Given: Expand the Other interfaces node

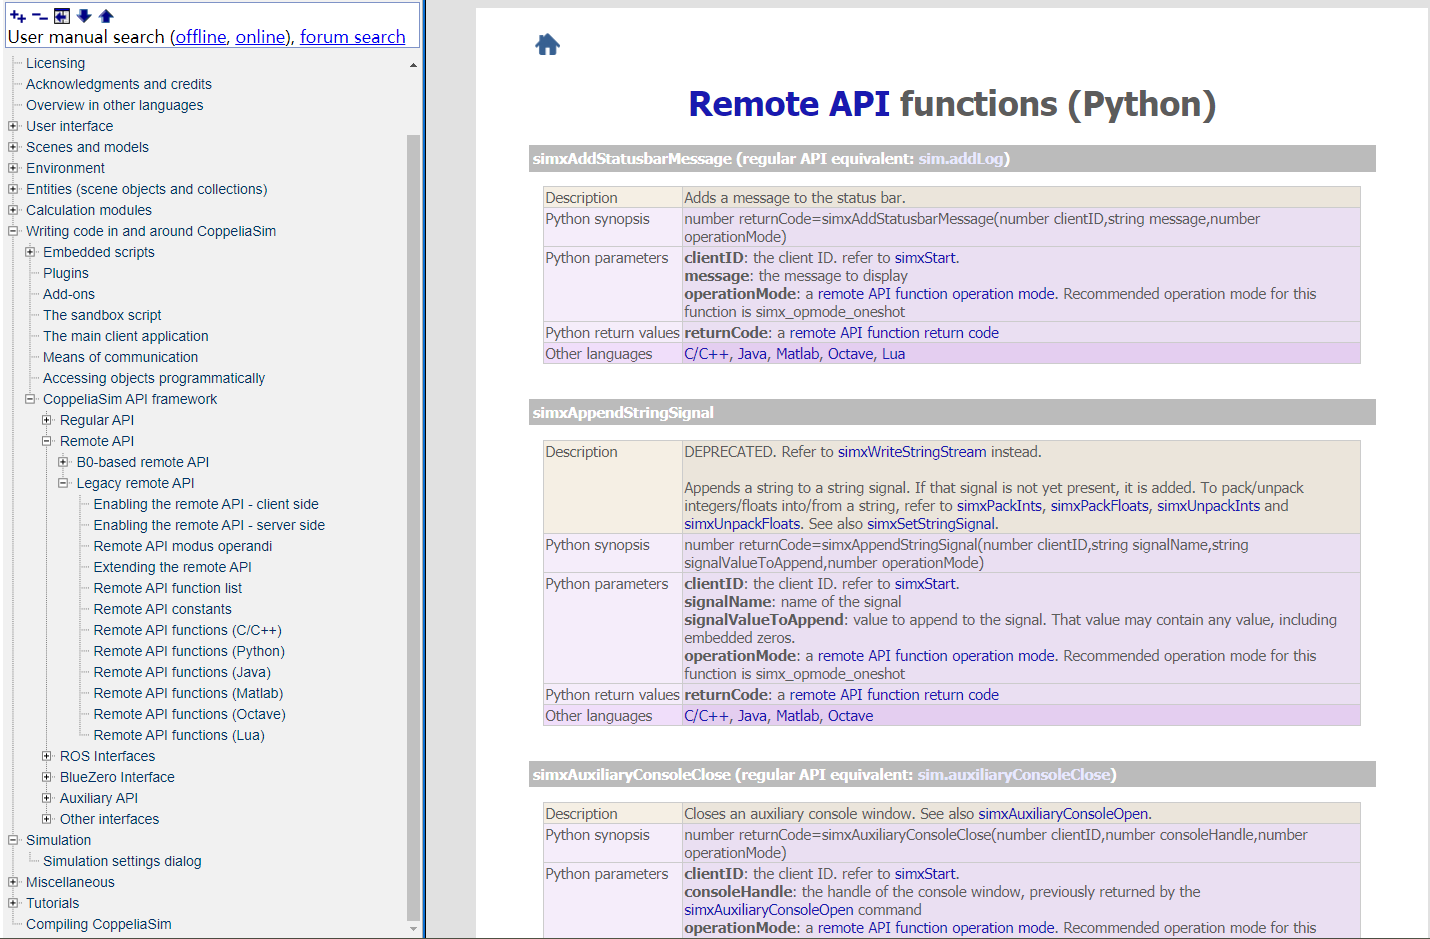Looking at the screenshot, I should coord(47,819).
